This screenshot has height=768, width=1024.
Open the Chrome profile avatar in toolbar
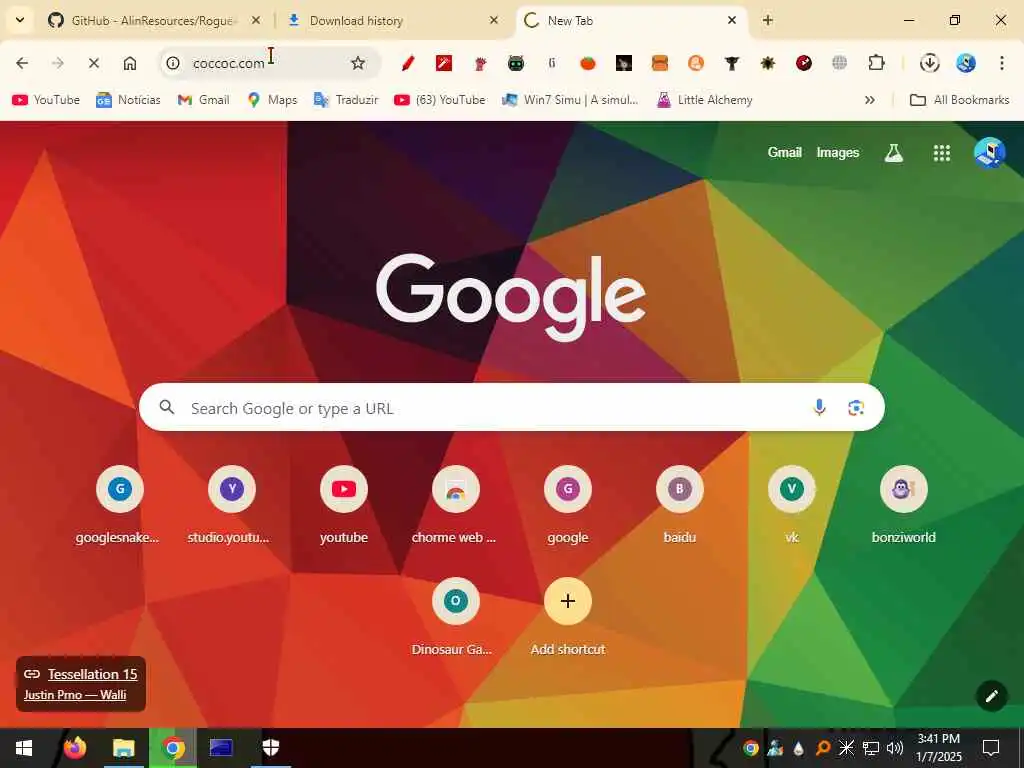(966, 63)
